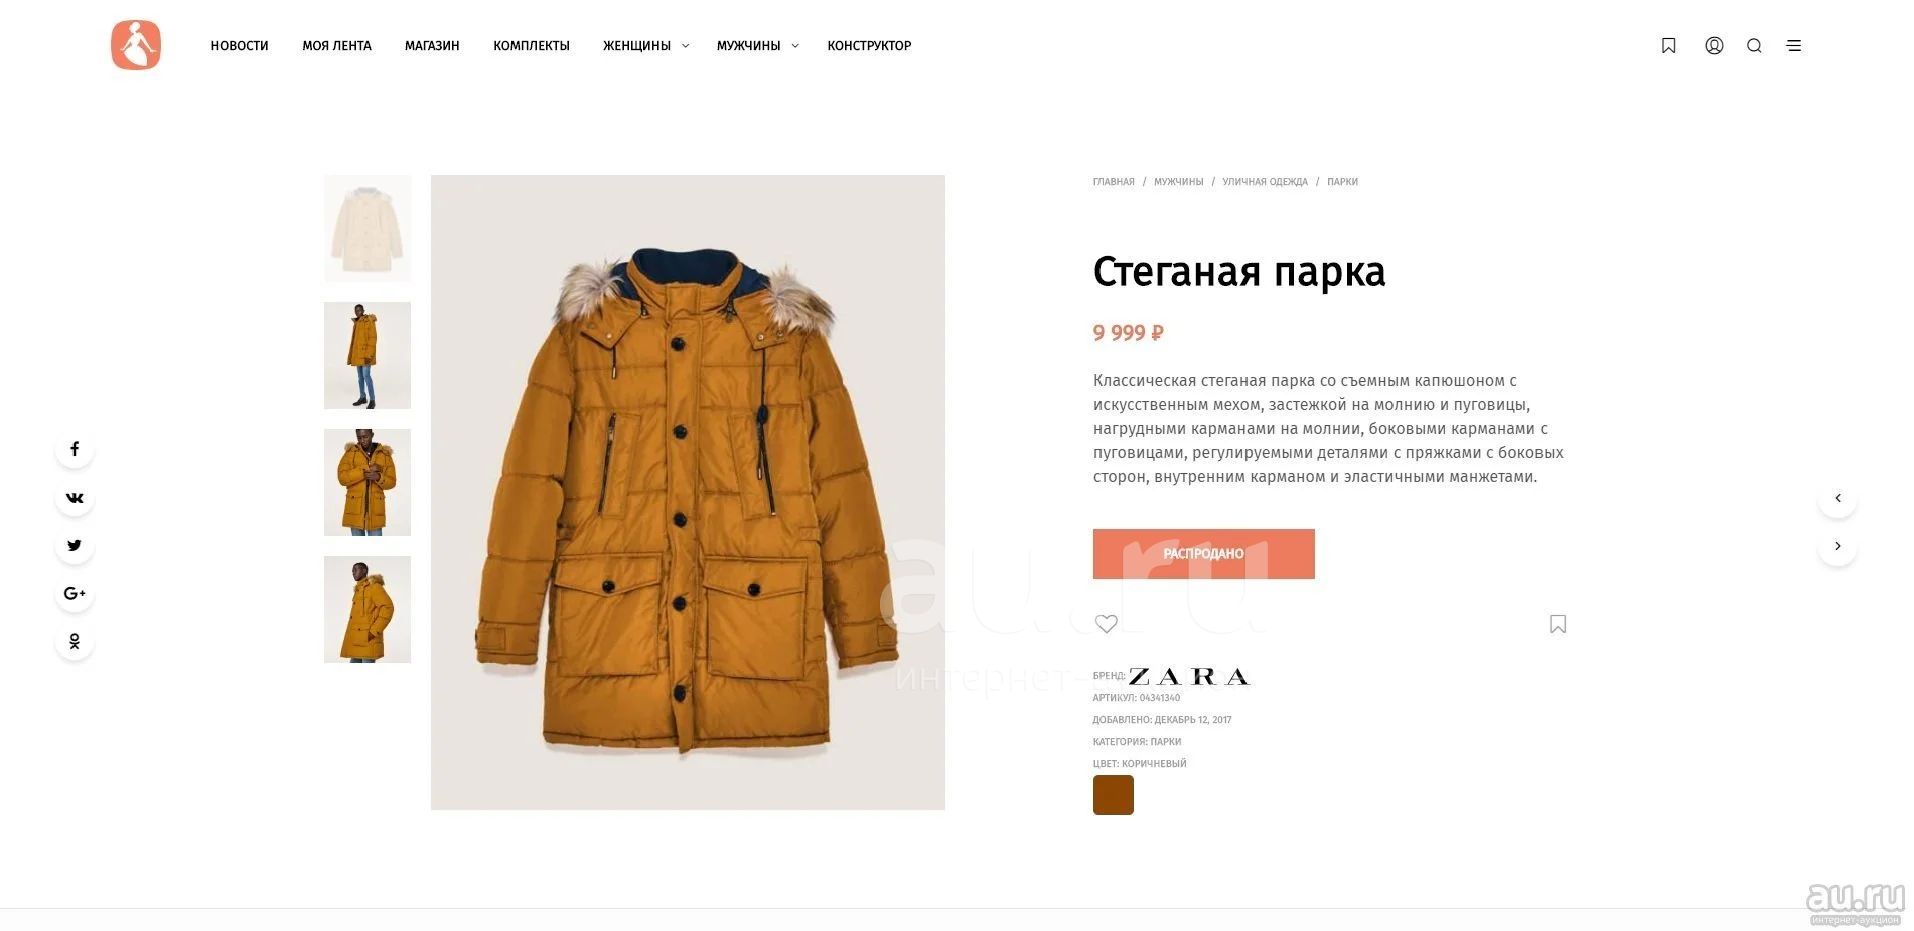Share the parka on Odnoklassniki
The height and width of the screenshot is (931, 1914).
pyautogui.click(x=75, y=641)
